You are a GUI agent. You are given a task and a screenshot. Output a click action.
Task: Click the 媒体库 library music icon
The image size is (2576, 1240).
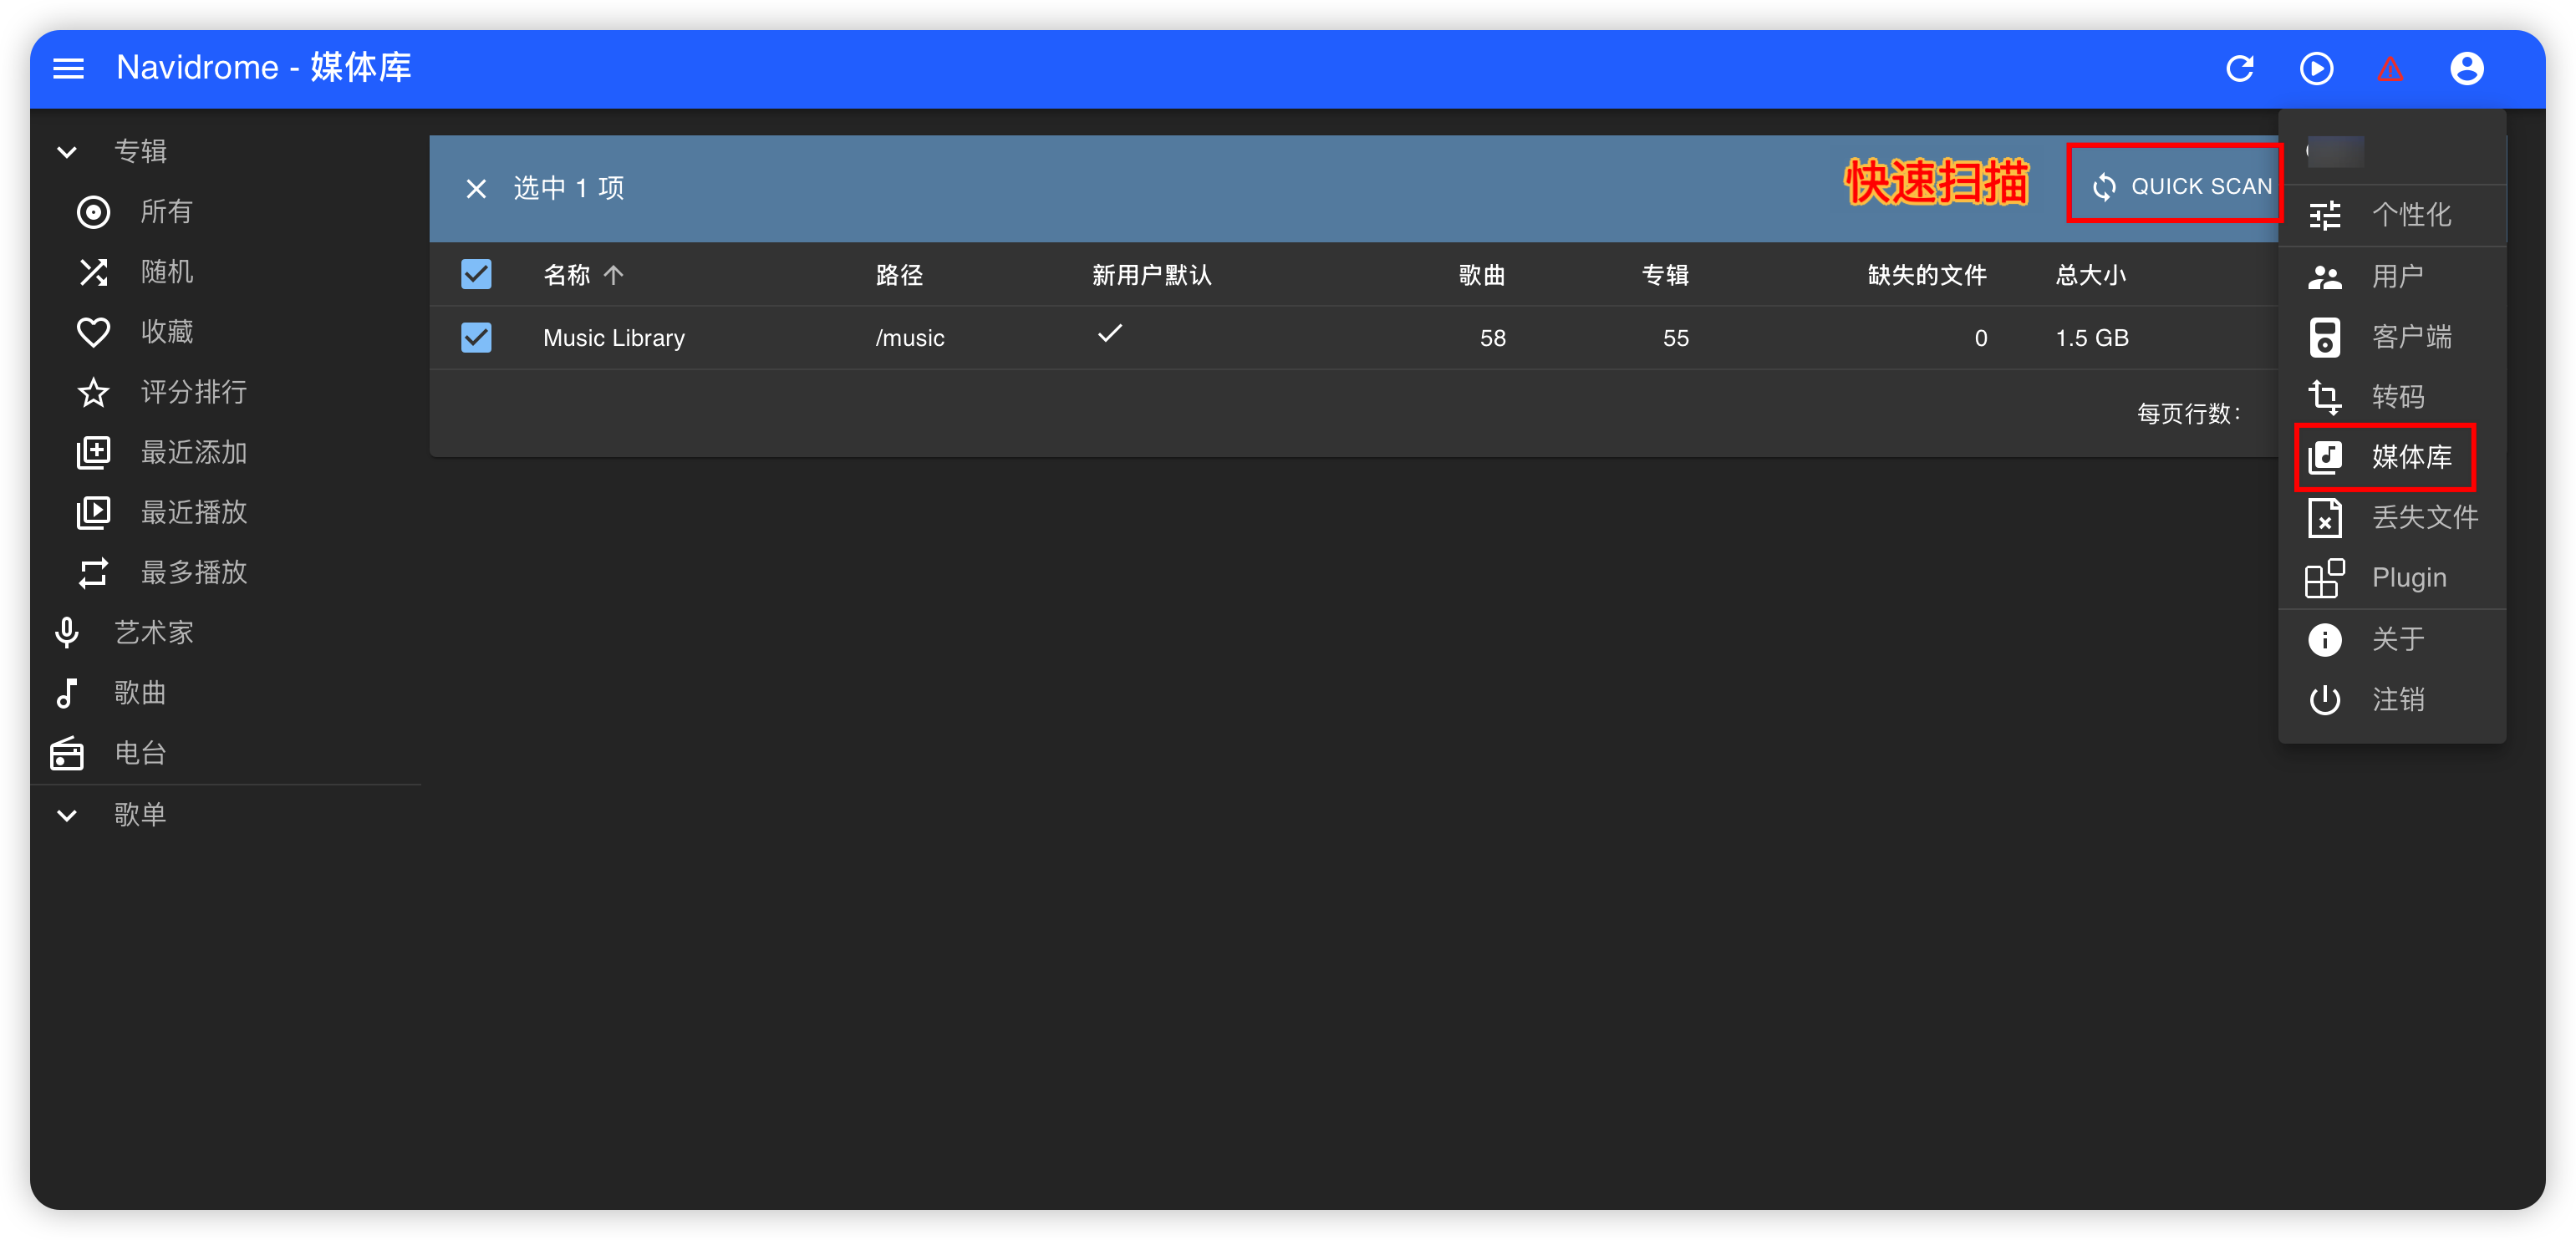[2324, 457]
